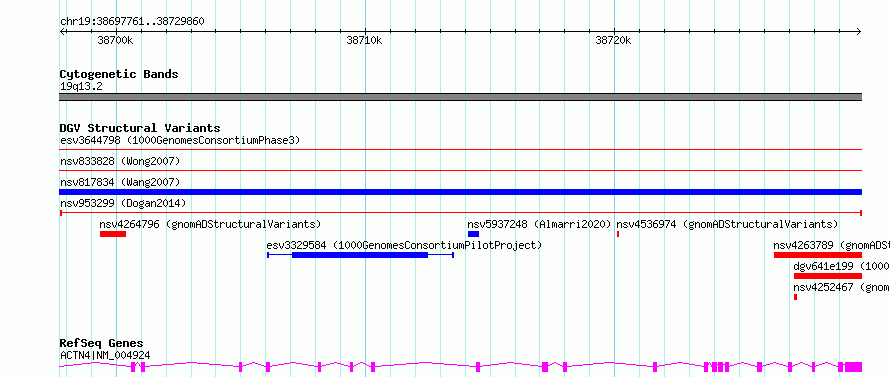890x377 pixels.
Task: Select the red dgv641e199 variant bar
Action: [x=828, y=276]
